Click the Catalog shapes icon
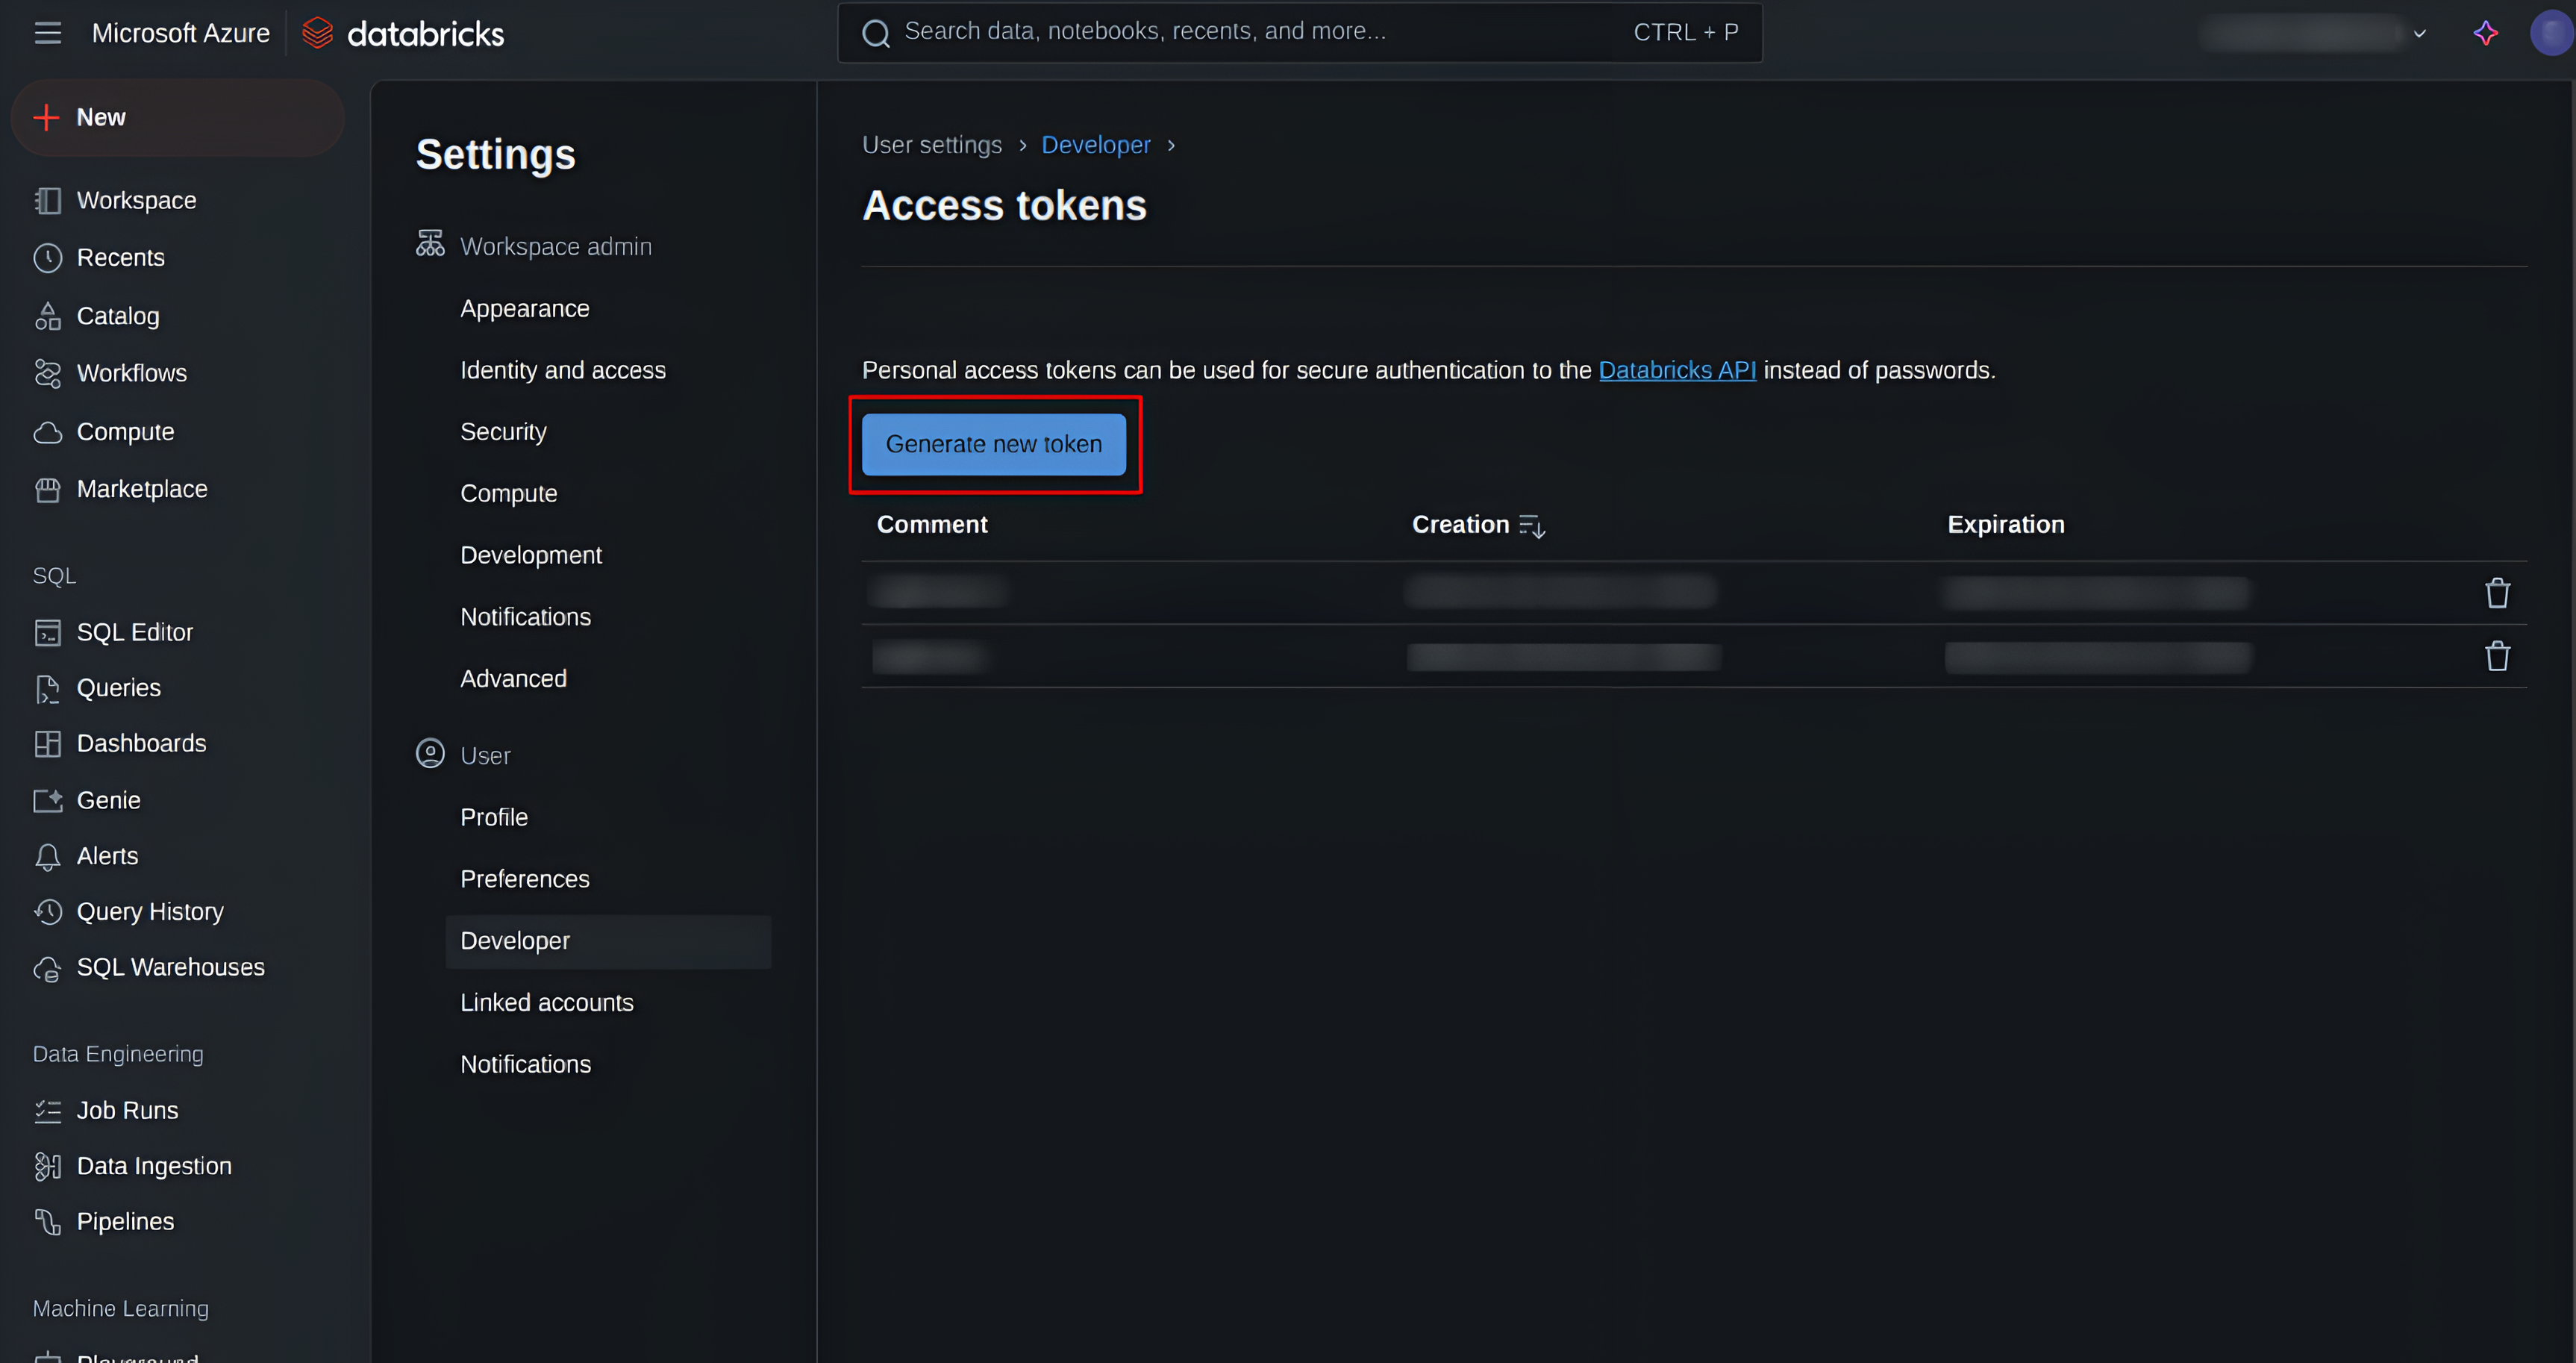Screen dimensions: 2576x1363 click(x=47, y=316)
